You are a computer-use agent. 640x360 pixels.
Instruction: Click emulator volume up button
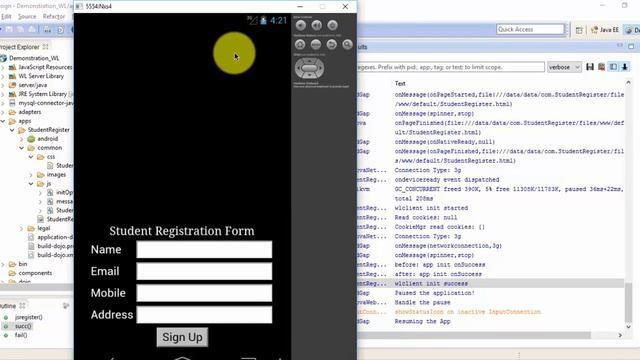[x=317, y=25]
